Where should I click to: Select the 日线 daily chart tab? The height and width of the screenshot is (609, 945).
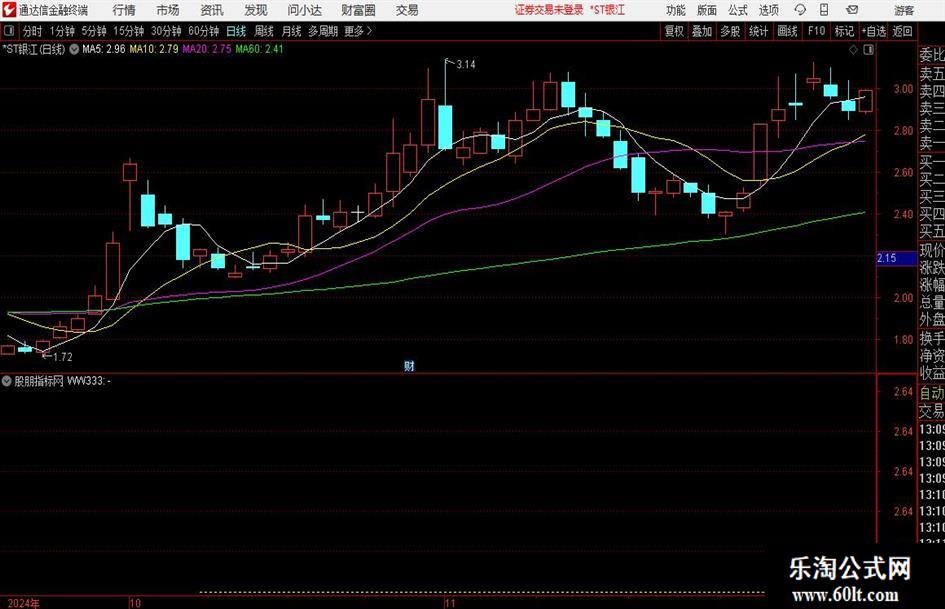coord(236,31)
